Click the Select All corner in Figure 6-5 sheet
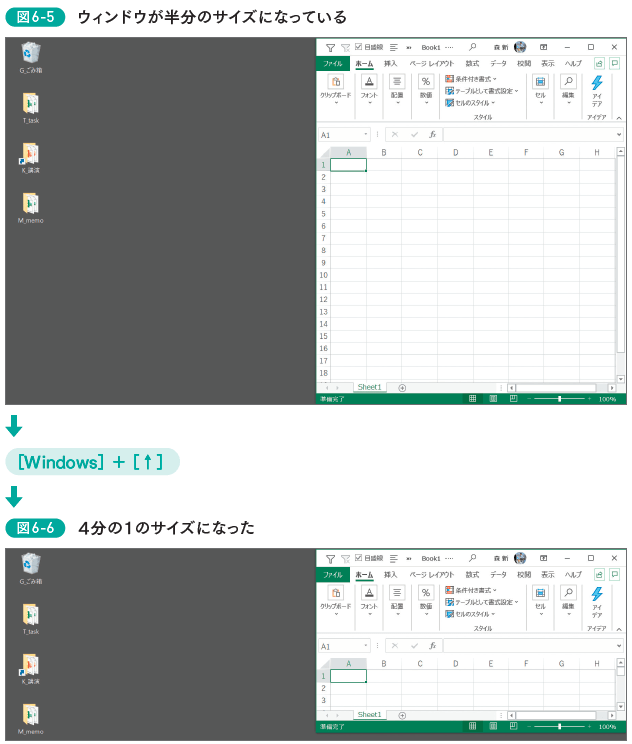The height and width of the screenshot is (744, 632). [x=324, y=152]
